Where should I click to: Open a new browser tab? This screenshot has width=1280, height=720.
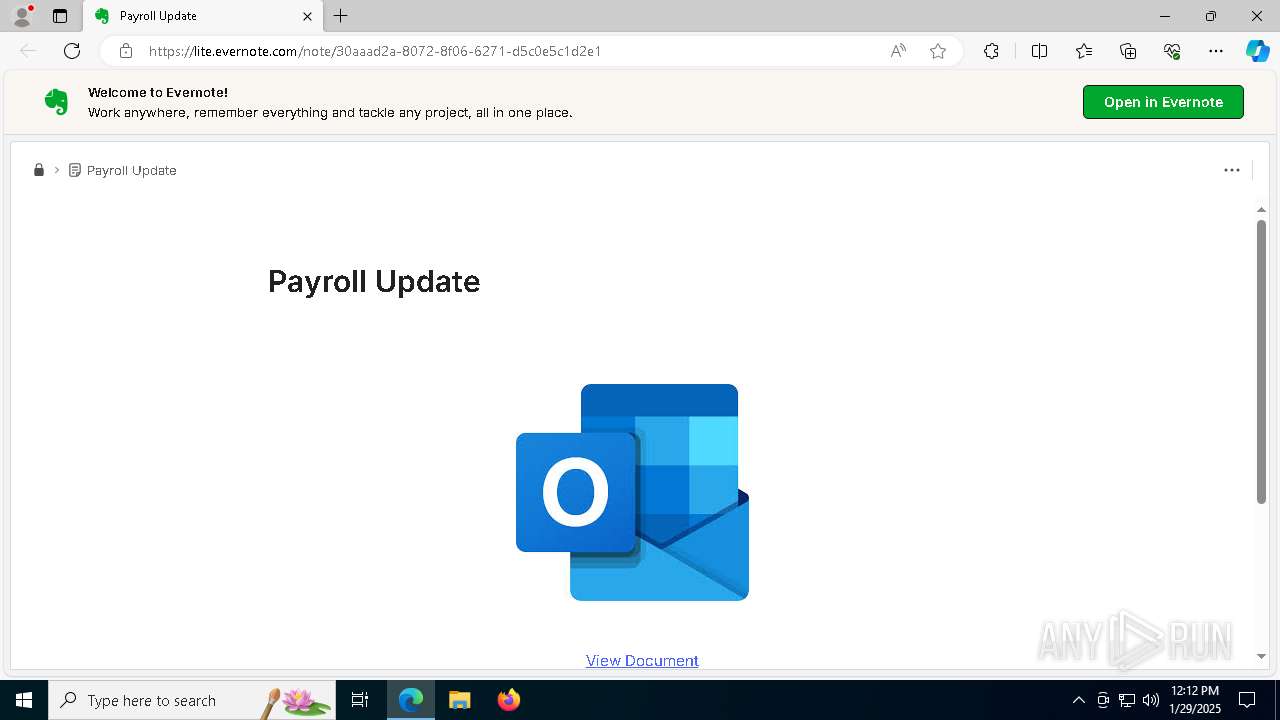click(x=341, y=16)
